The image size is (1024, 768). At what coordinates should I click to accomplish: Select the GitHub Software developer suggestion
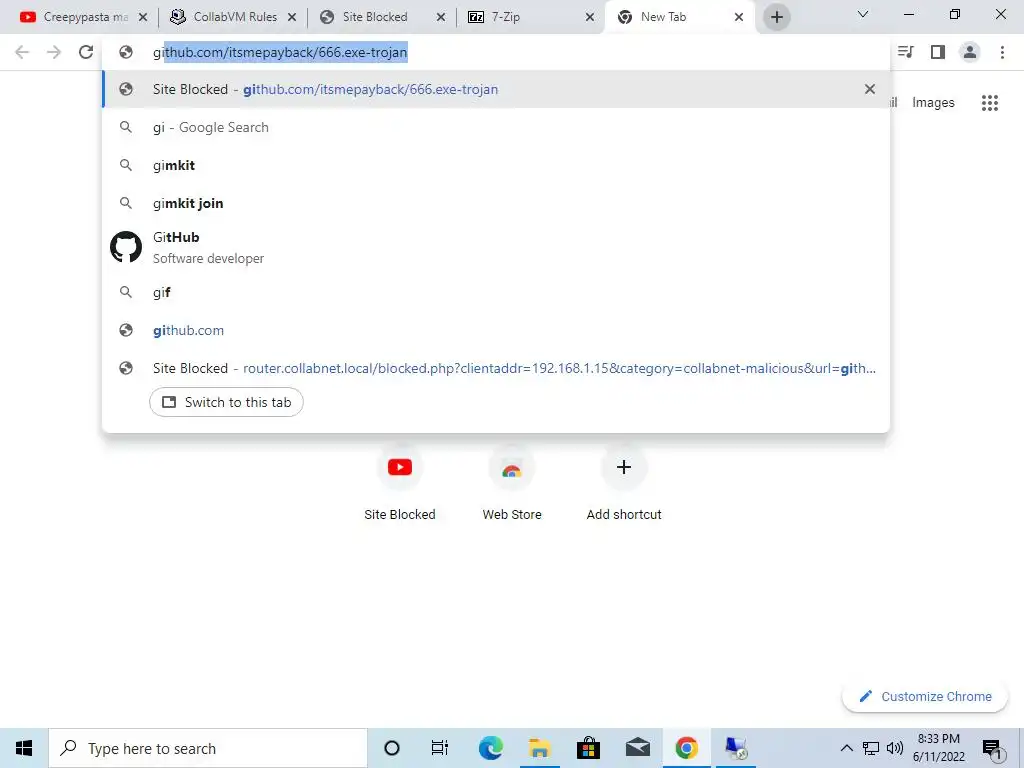click(496, 248)
